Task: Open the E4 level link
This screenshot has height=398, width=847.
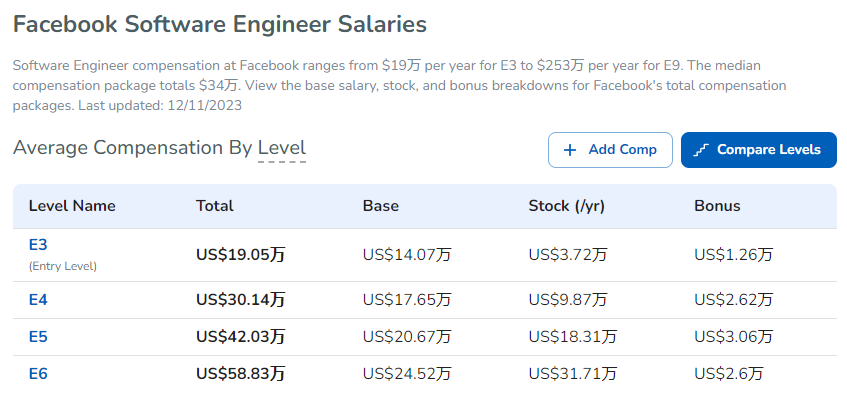Action: (38, 300)
